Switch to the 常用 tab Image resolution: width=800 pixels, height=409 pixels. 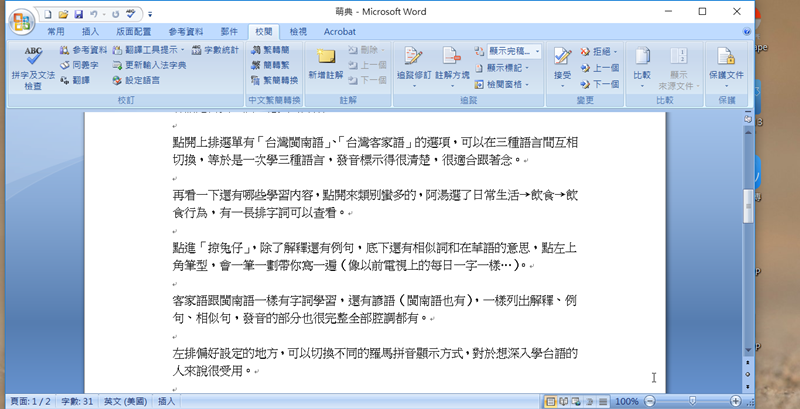pos(56,32)
